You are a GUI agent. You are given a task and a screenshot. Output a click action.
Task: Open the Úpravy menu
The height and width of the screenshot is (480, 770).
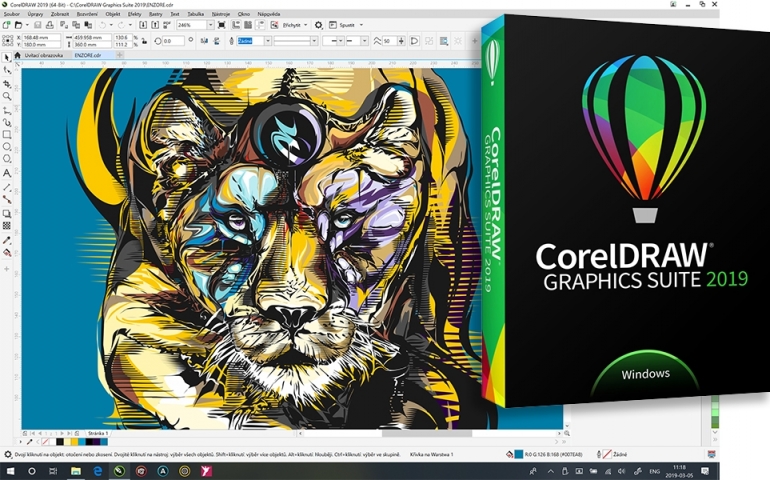35,14
